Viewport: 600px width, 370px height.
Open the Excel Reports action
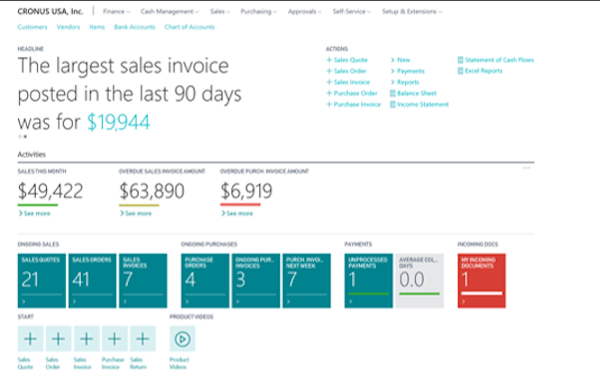point(480,71)
